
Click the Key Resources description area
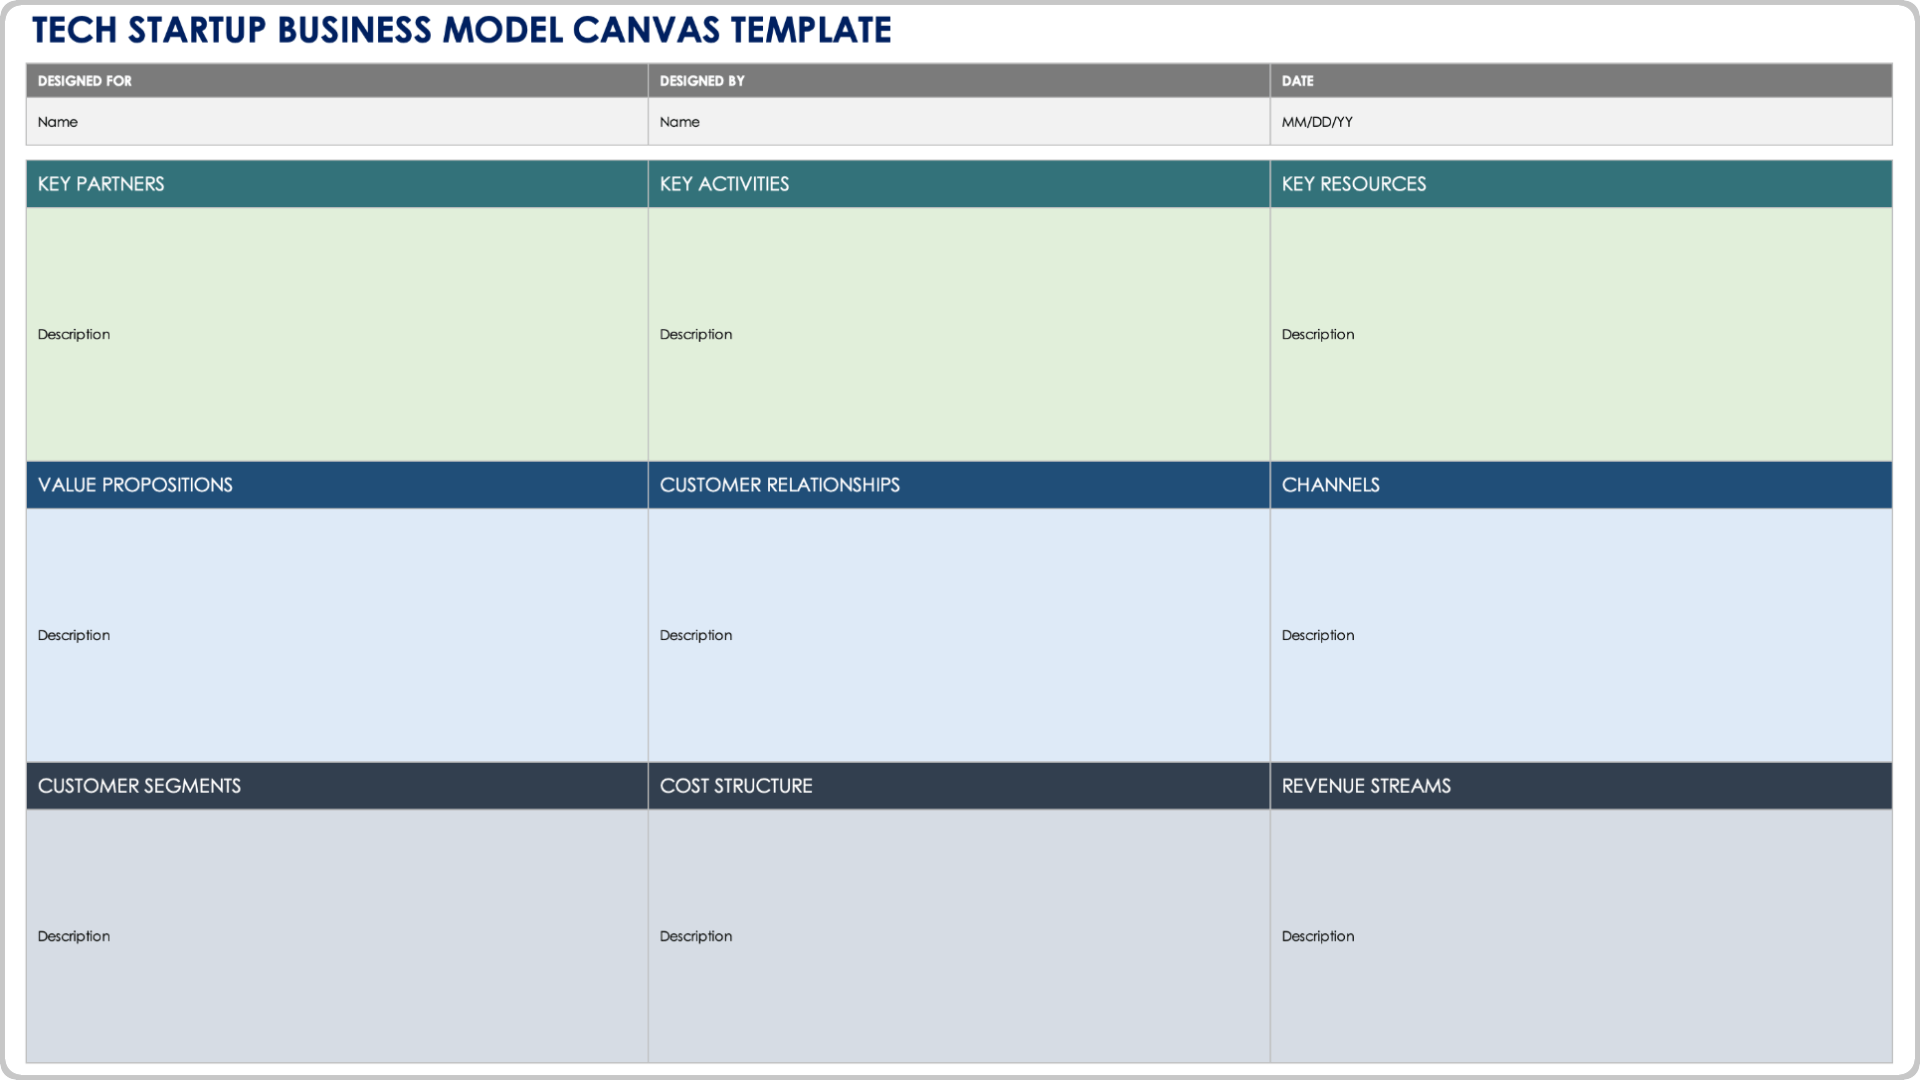point(1580,334)
